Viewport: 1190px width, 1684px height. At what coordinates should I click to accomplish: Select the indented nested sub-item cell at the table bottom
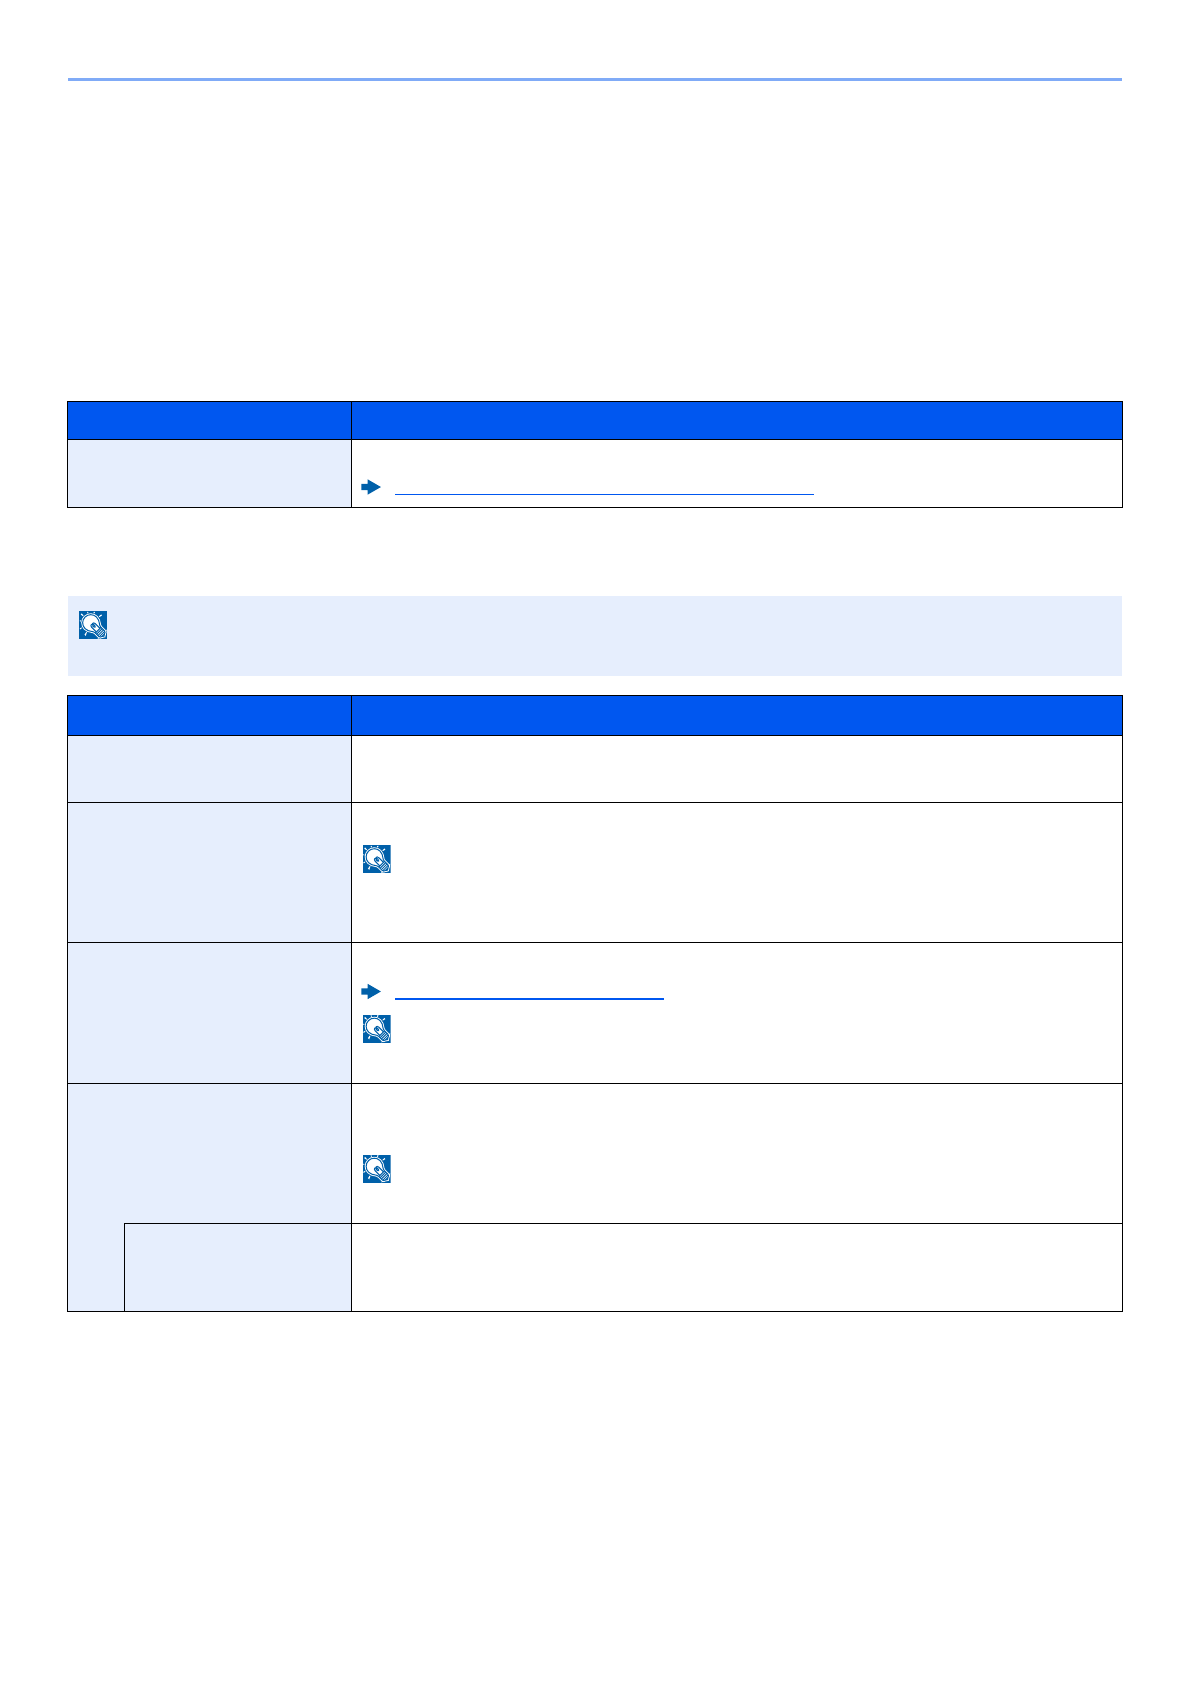(237, 1266)
